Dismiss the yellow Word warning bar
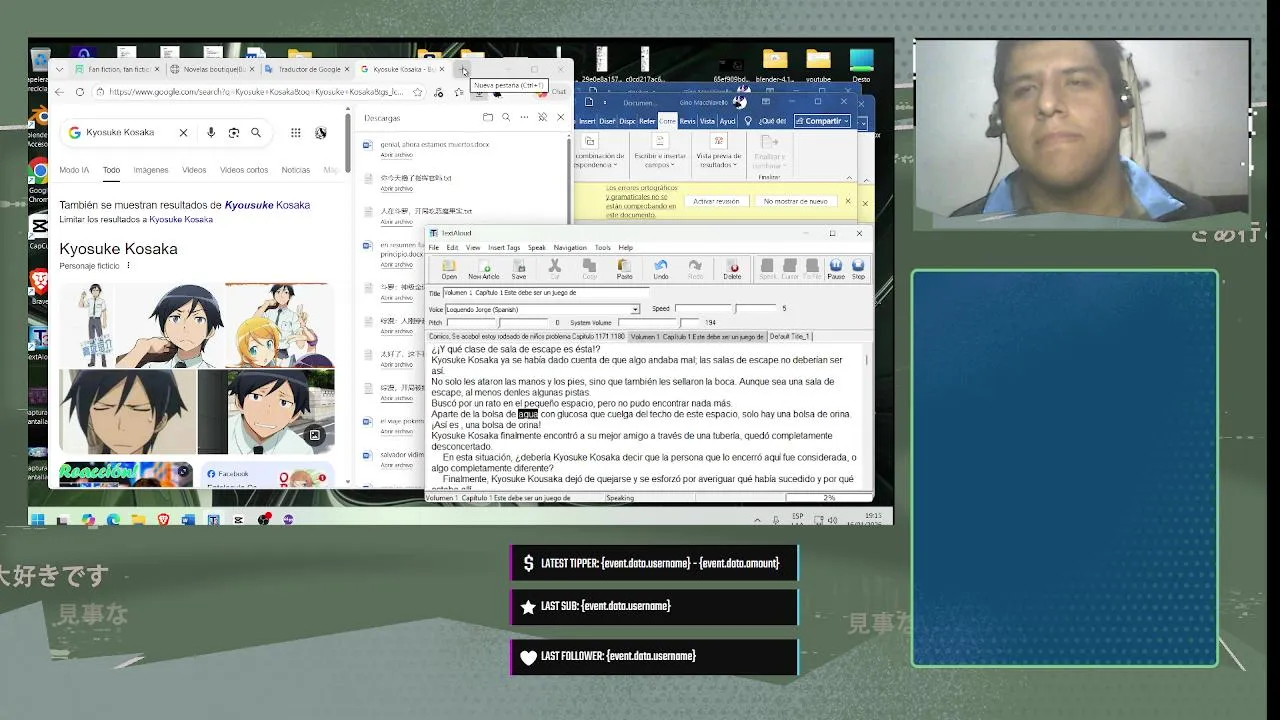The height and width of the screenshot is (720, 1280). 848,201
